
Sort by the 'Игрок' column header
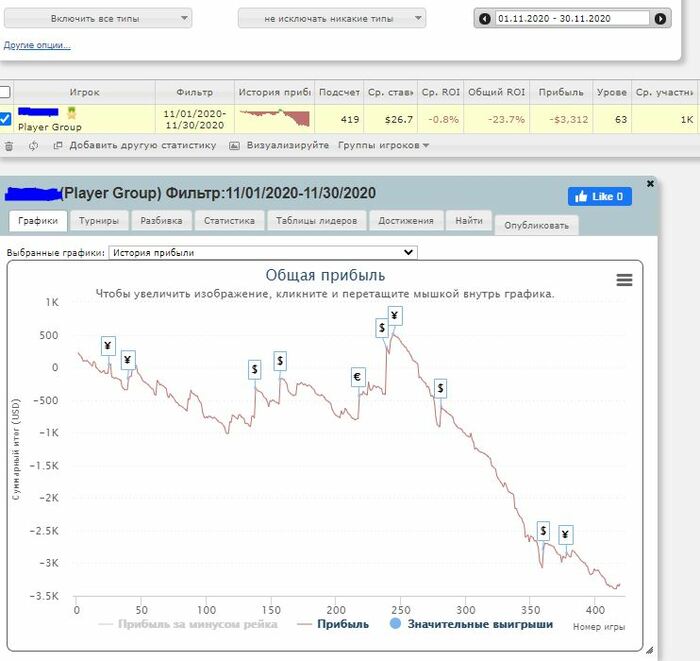pos(84,92)
